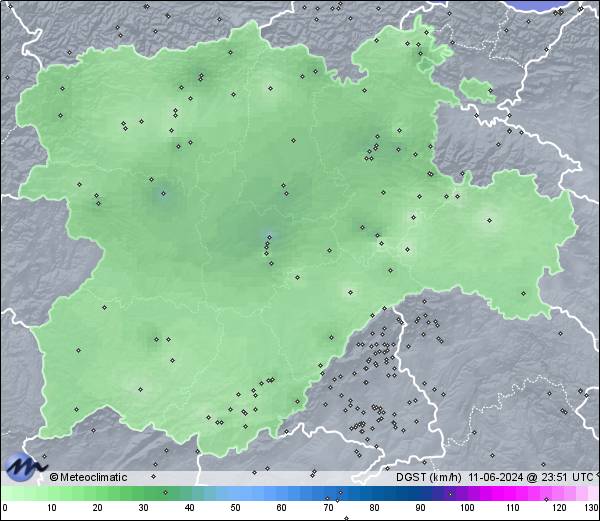Viewport: 600px width, 521px height.
Task: Open the © Meteoclimatic copyright link
Action: pos(89,477)
